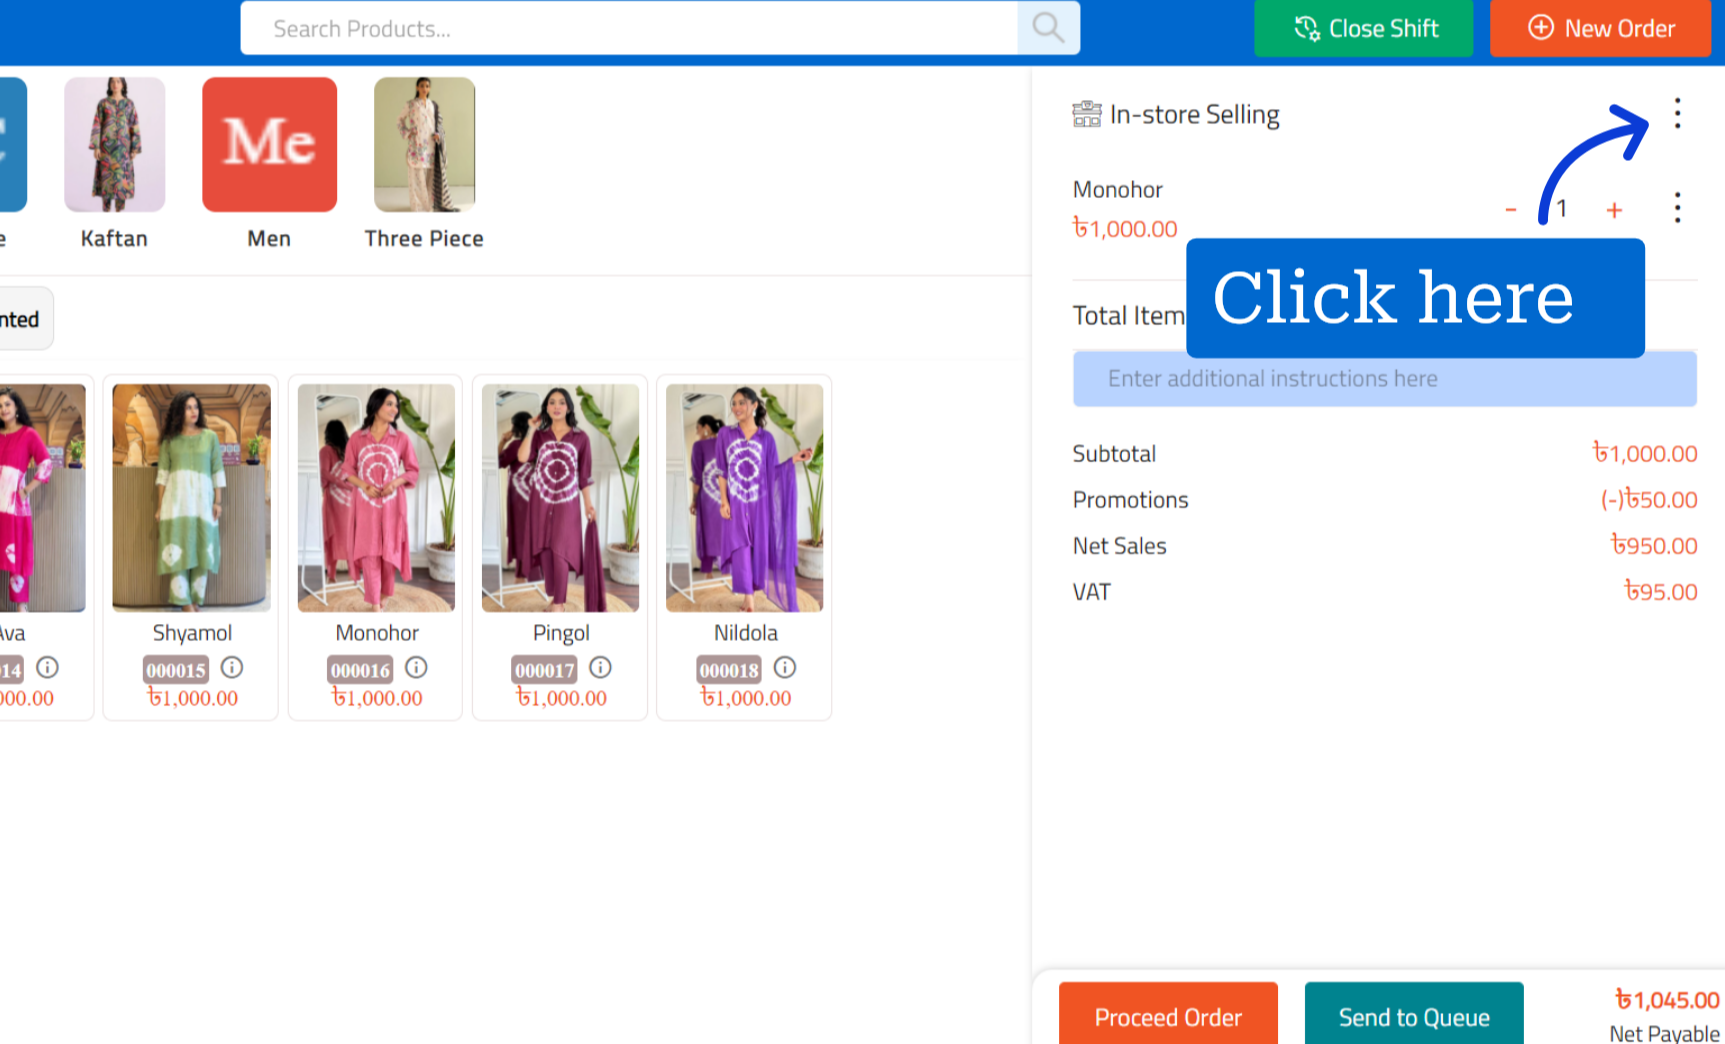
Task: Click the additional instructions input field
Action: pyautogui.click(x=1385, y=379)
